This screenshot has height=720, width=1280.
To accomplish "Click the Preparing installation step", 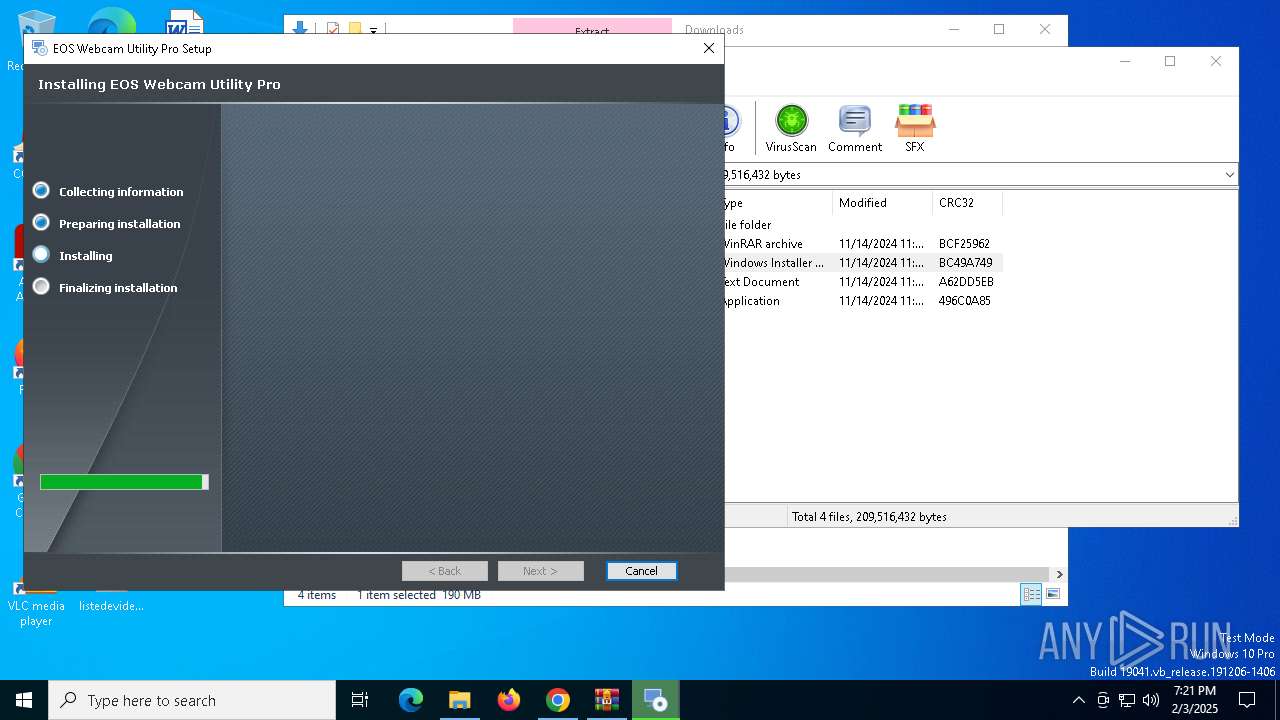I will [x=120, y=223].
